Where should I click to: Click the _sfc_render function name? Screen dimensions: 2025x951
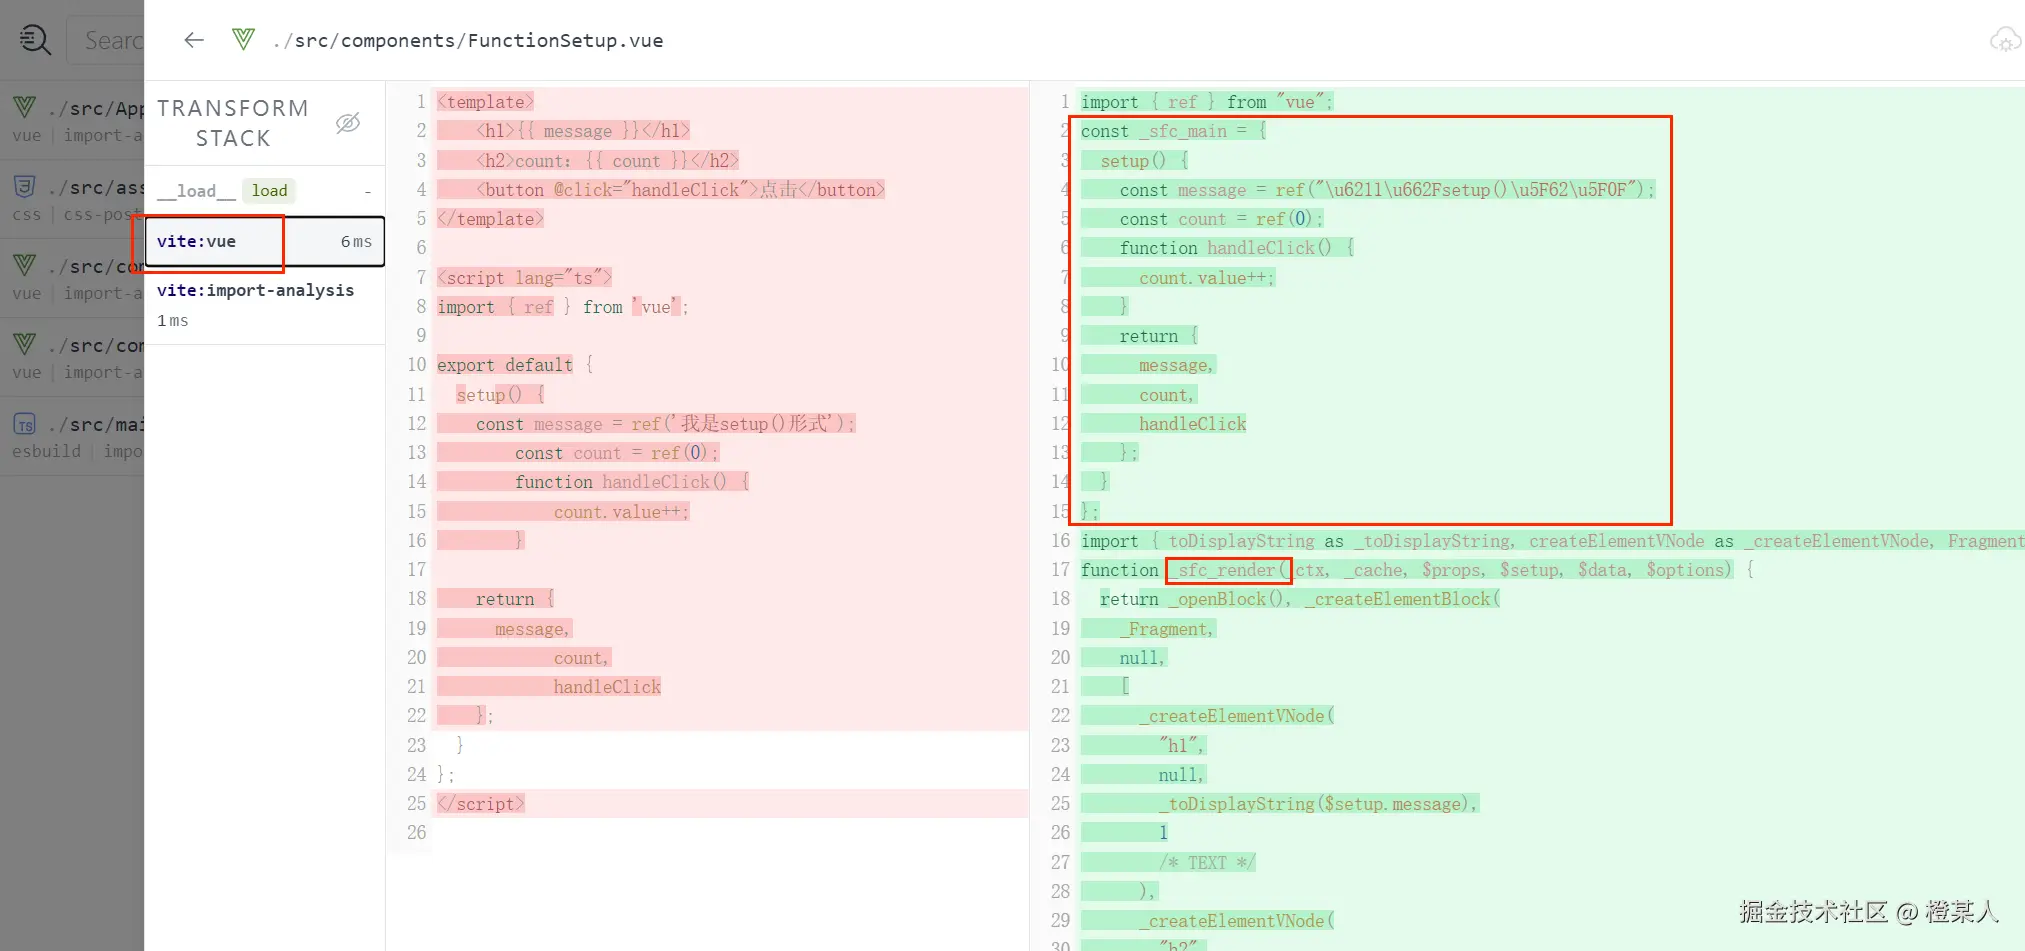[1224, 570]
